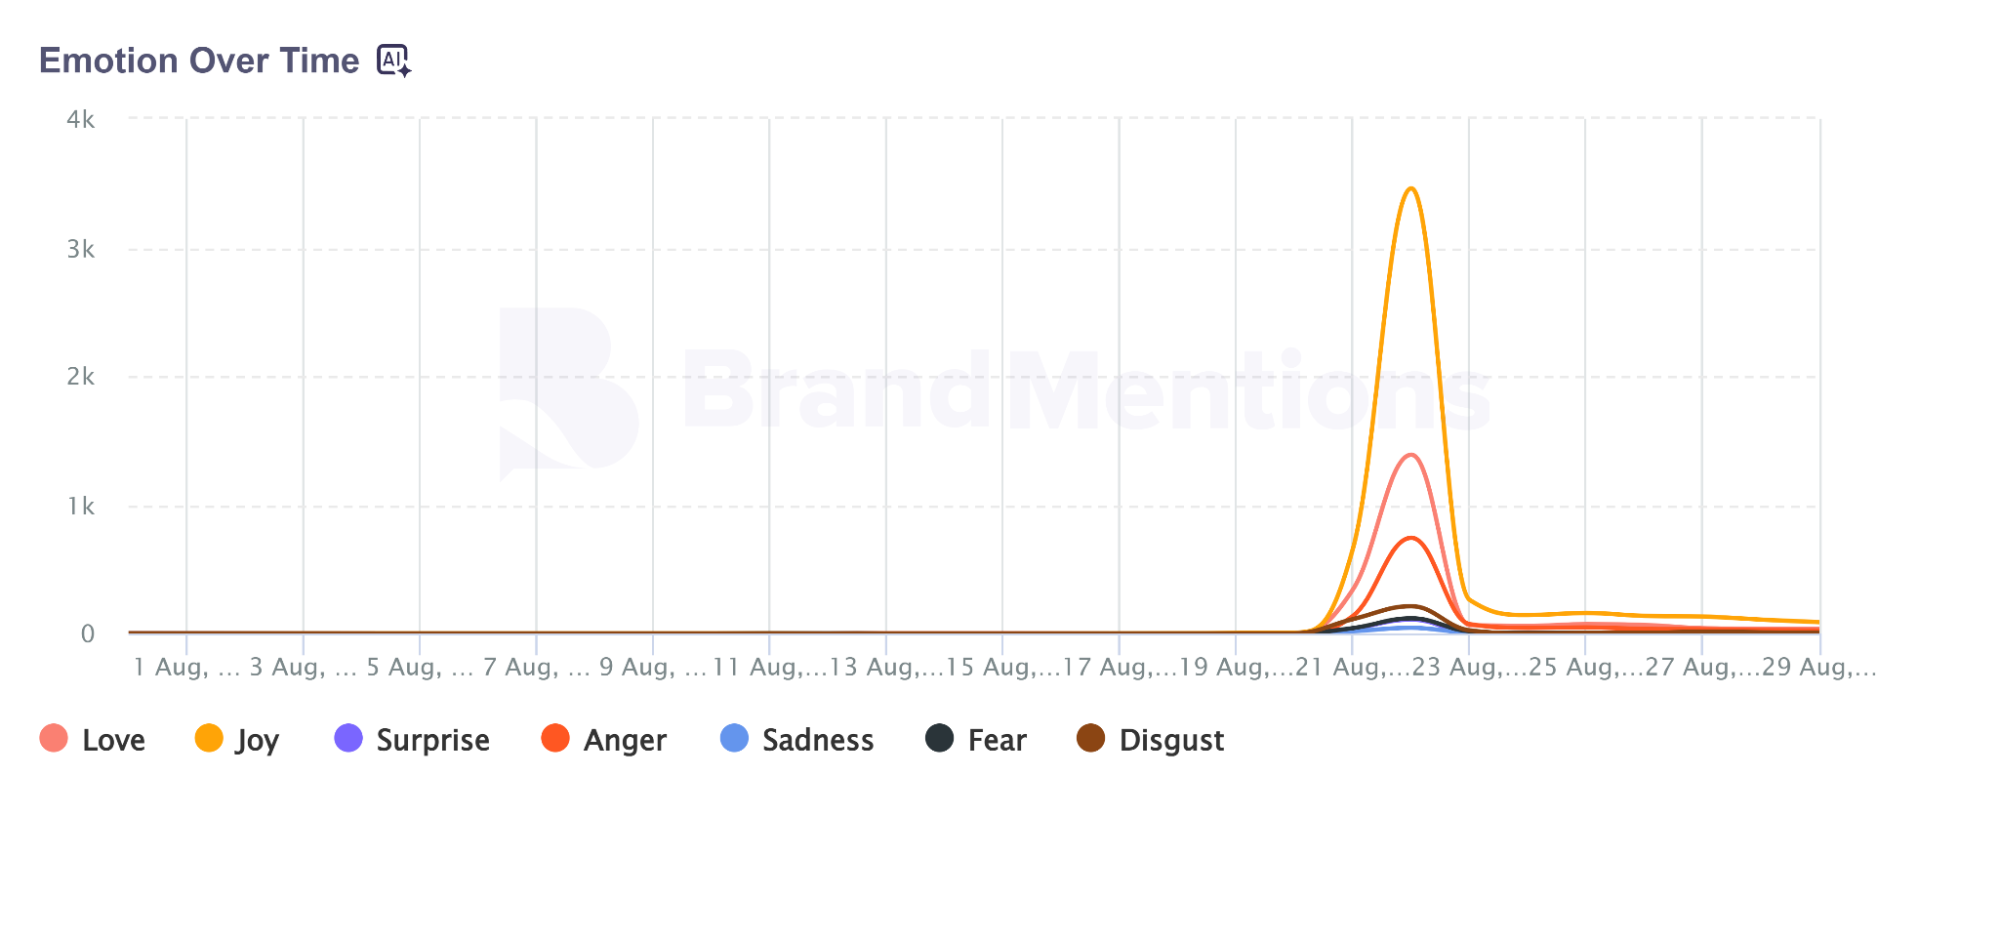Click the Emotion Over Time title

199,61
